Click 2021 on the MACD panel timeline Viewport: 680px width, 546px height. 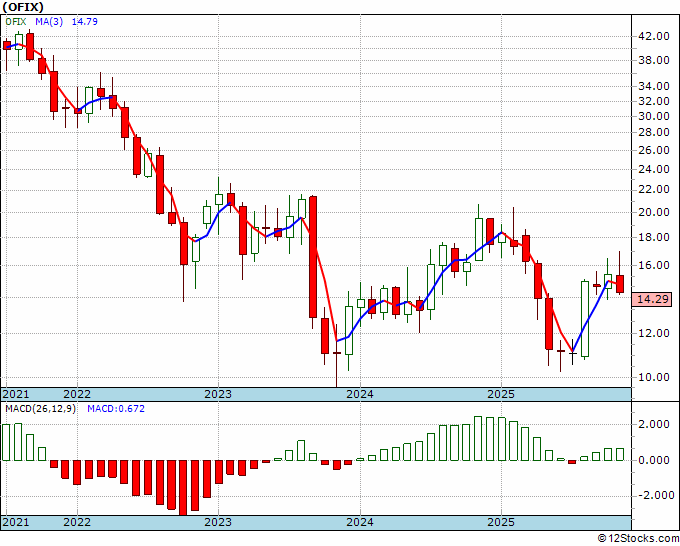pos(16,522)
